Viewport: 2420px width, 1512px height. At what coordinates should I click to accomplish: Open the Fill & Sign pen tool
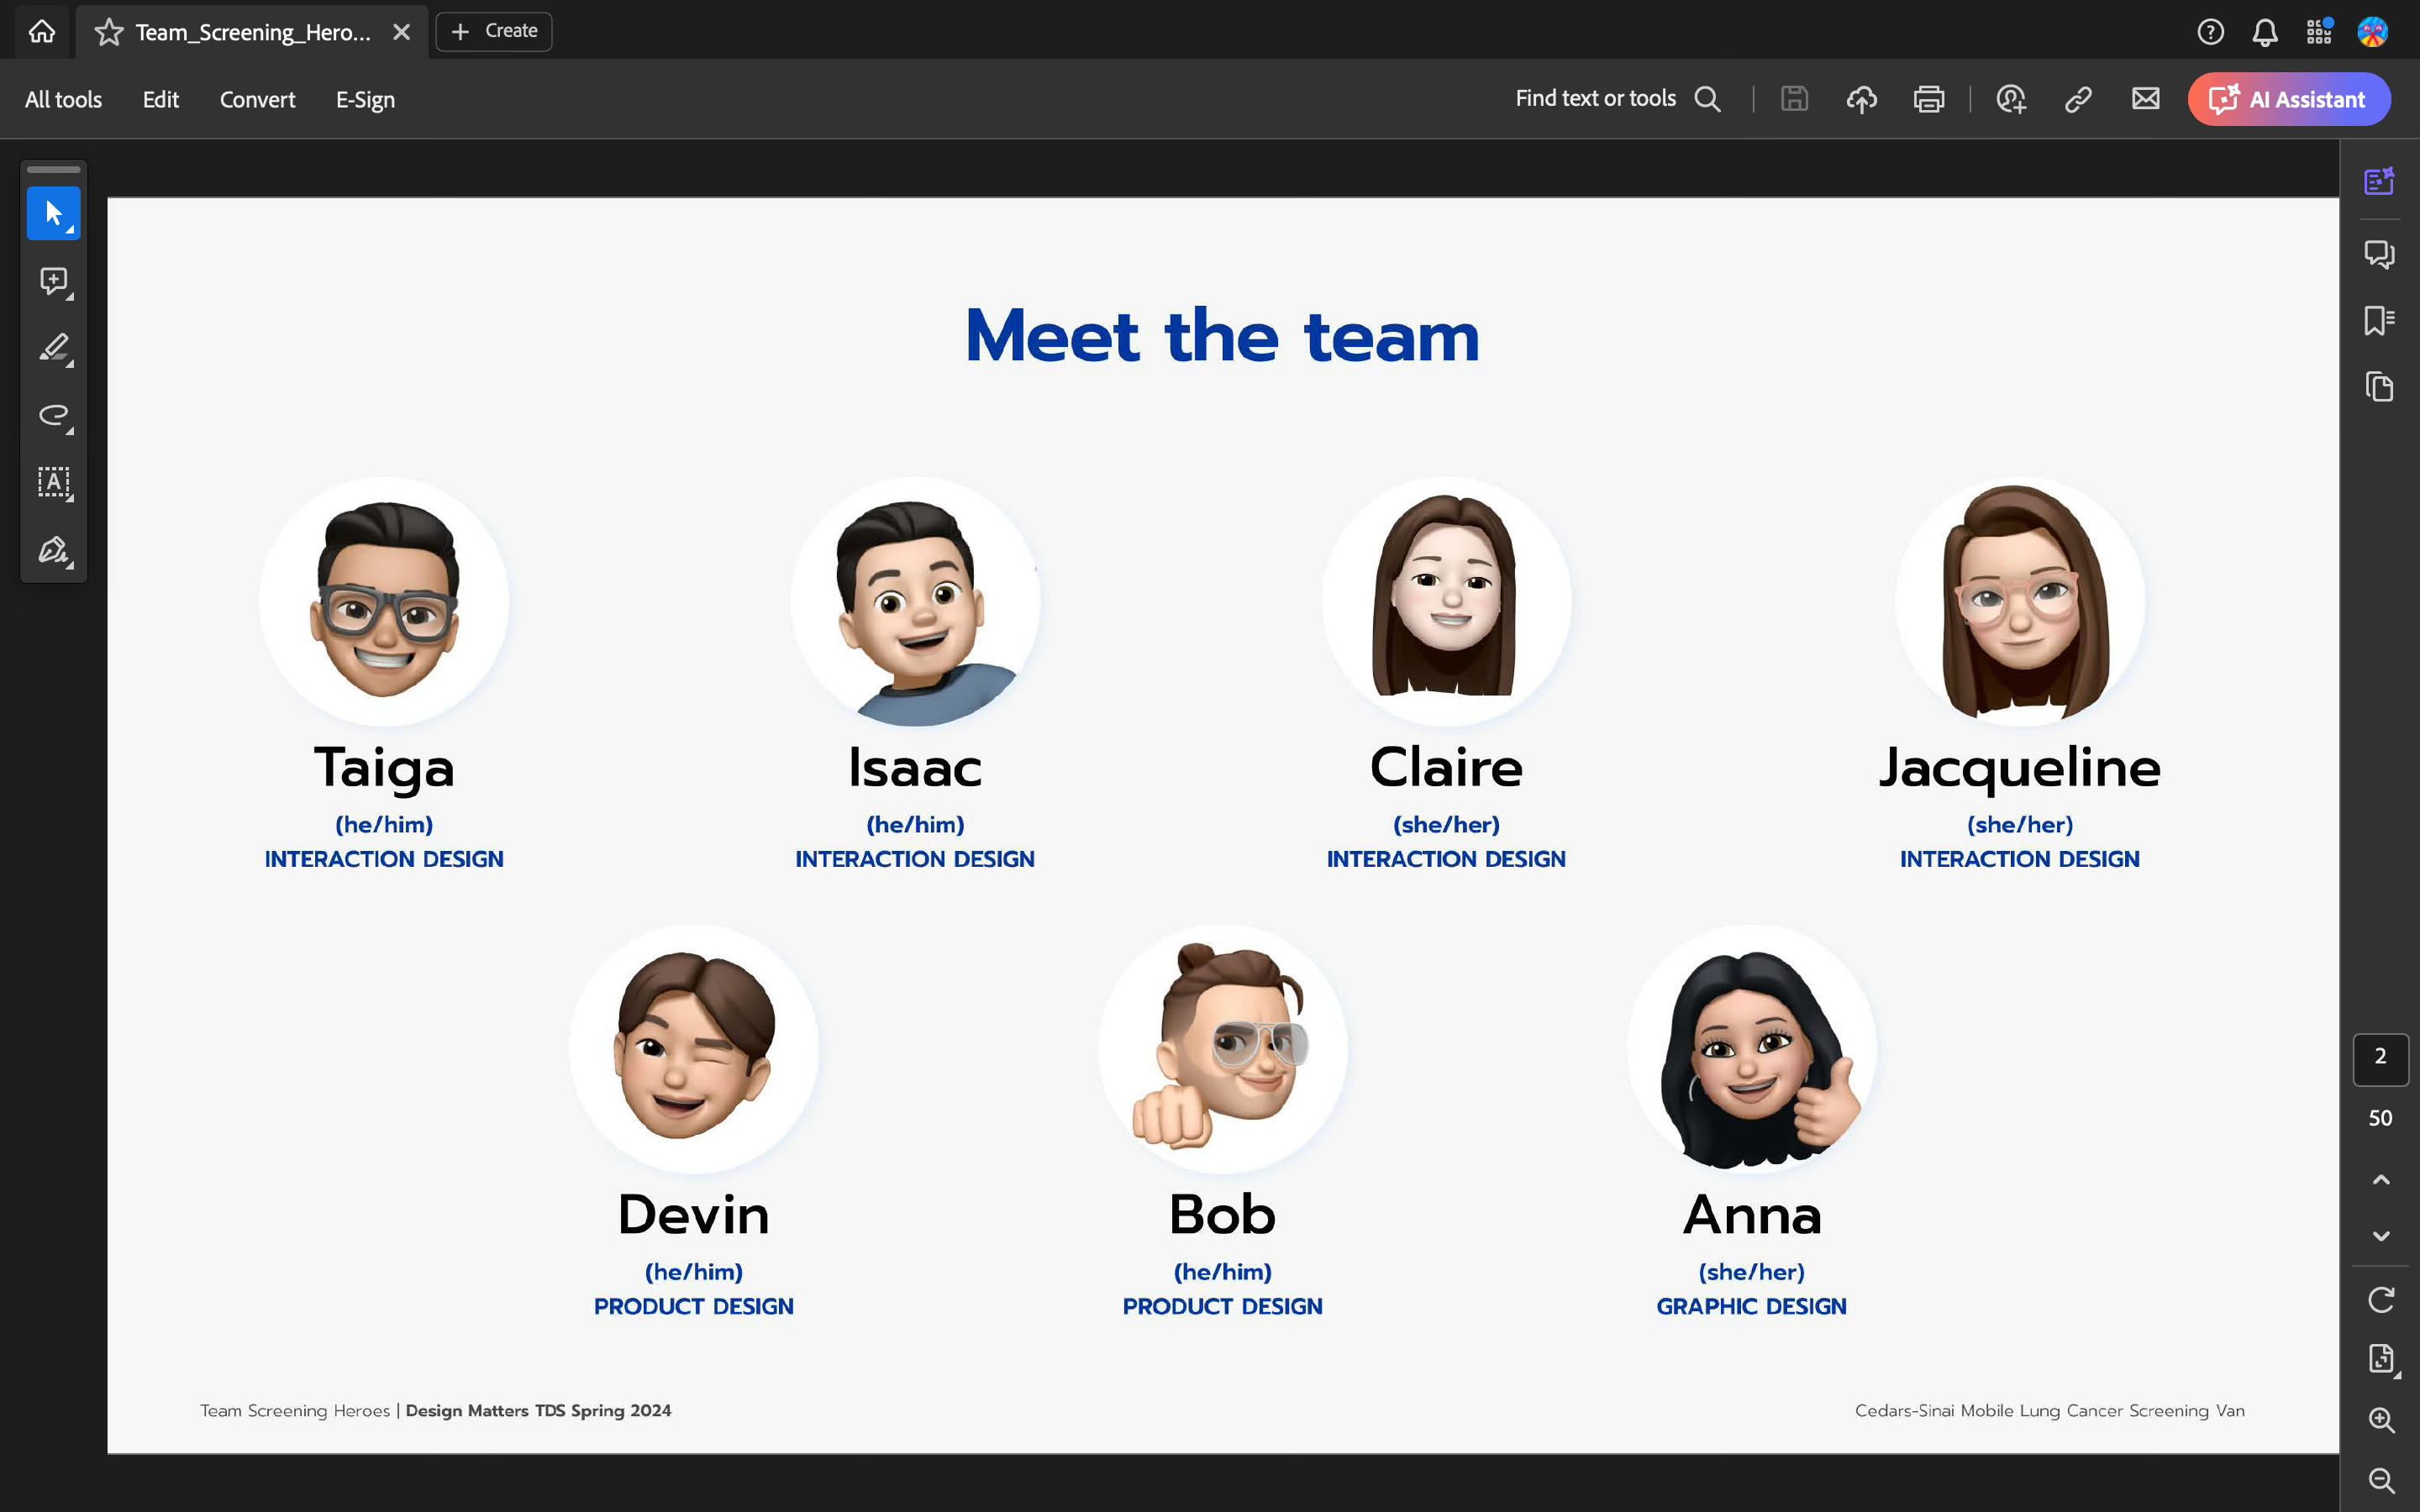click(53, 550)
